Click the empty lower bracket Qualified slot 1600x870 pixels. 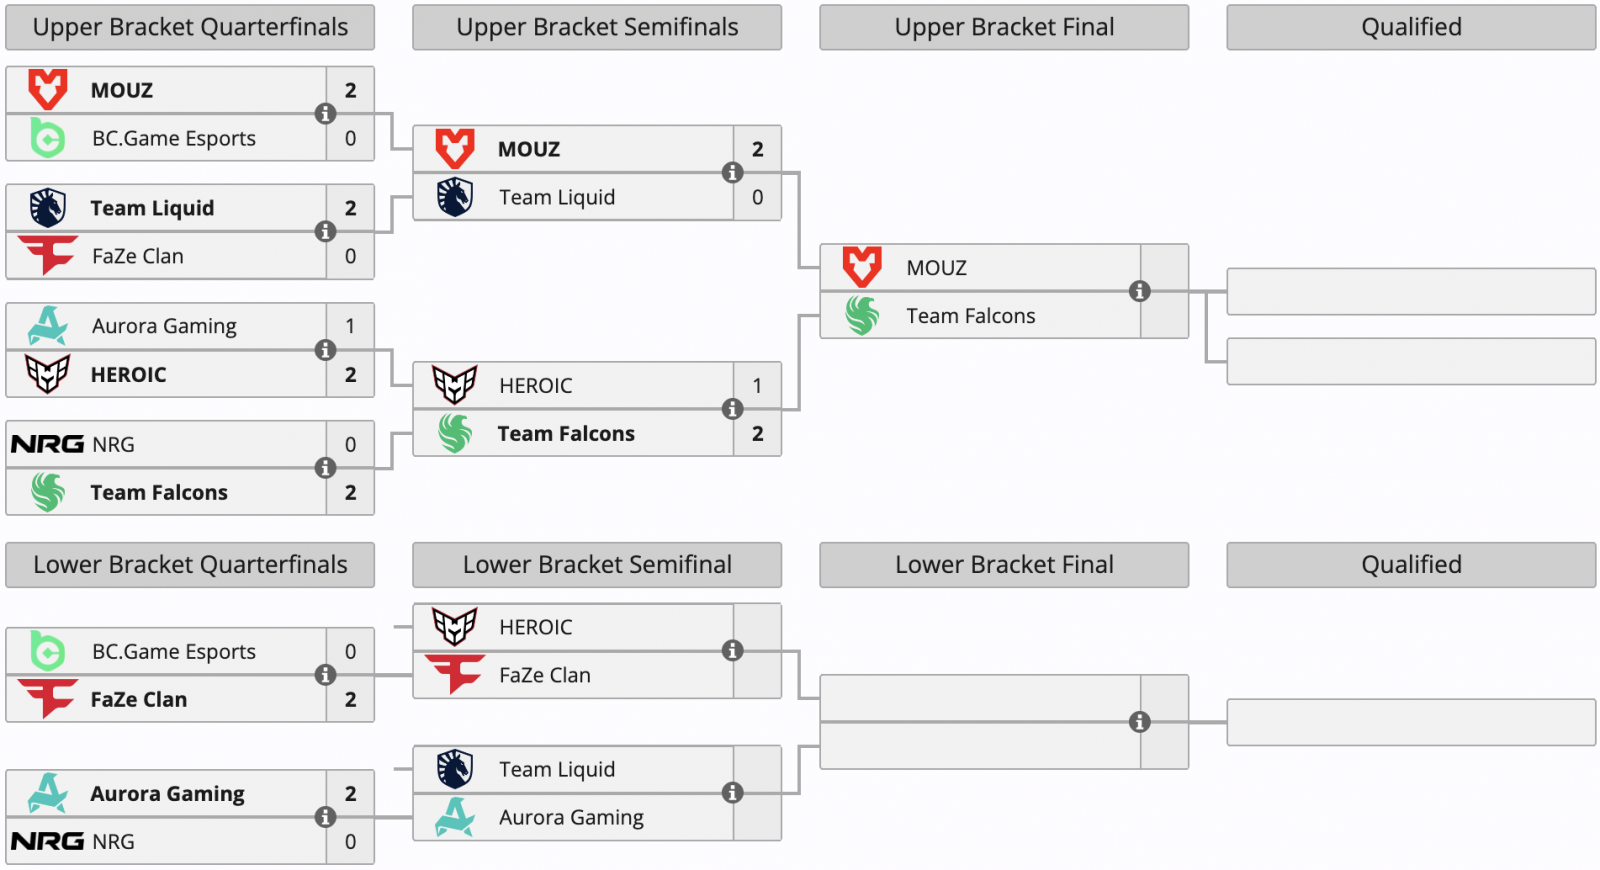(1411, 722)
